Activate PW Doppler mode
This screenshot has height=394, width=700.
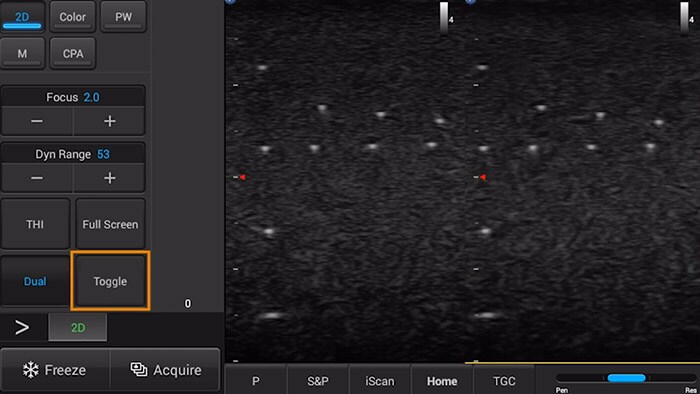coord(123,17)
